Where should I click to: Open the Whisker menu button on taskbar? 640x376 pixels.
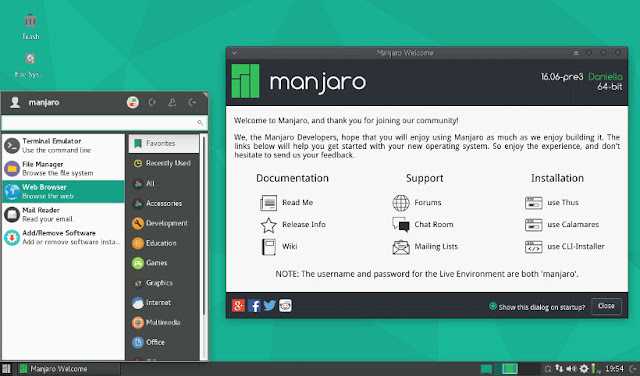[x=6, y=369]
